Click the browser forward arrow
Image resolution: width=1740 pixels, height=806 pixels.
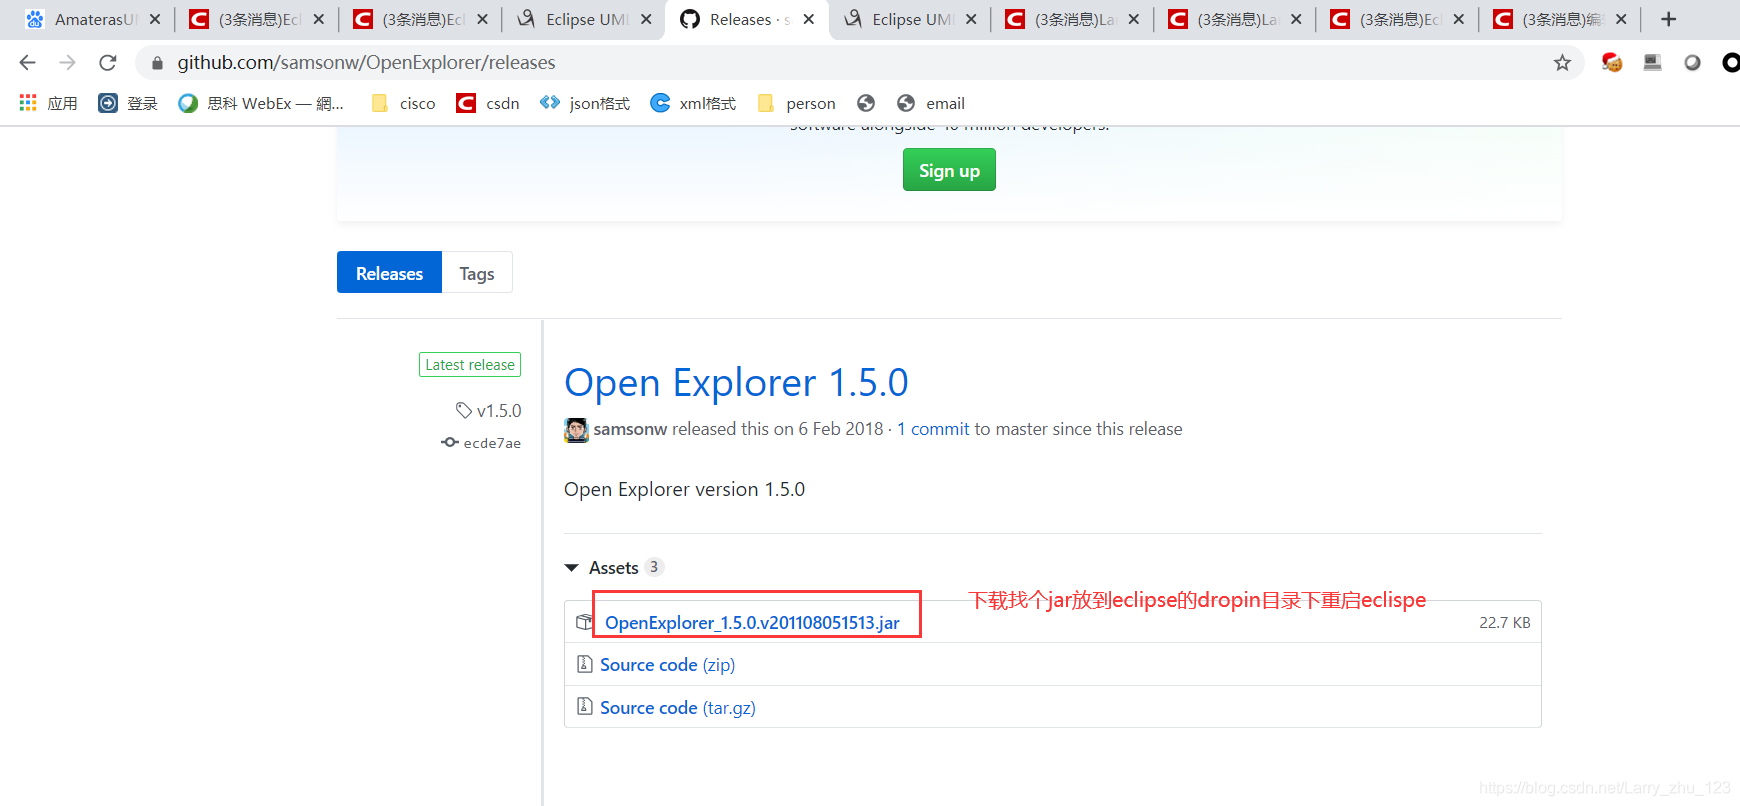[x=67, y=63]
